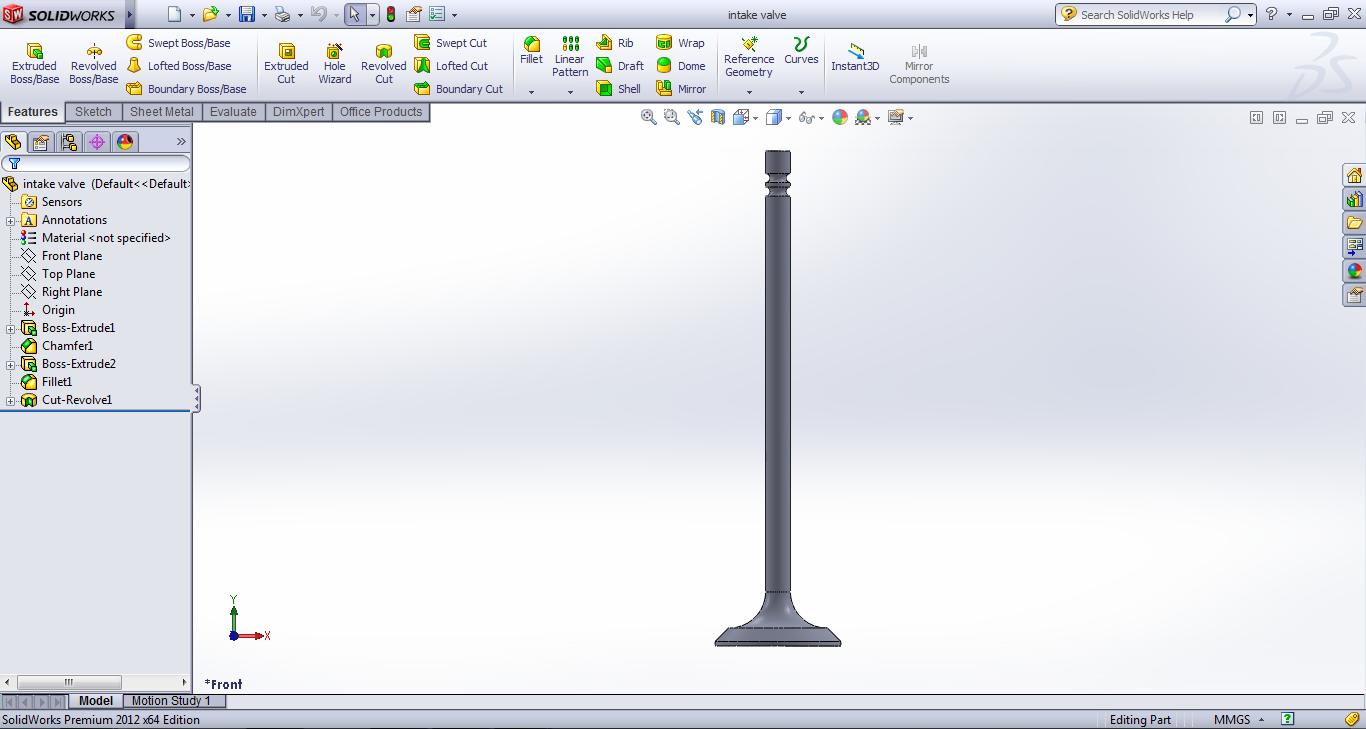Screen dimensions: 1366x729
Task: Expand the Annotations tree node
Action: click(x=10, y=220)
